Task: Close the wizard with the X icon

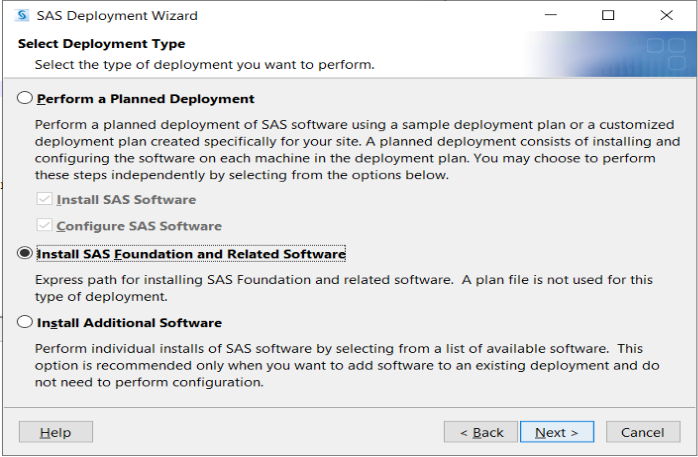Action: coord(666,15)
